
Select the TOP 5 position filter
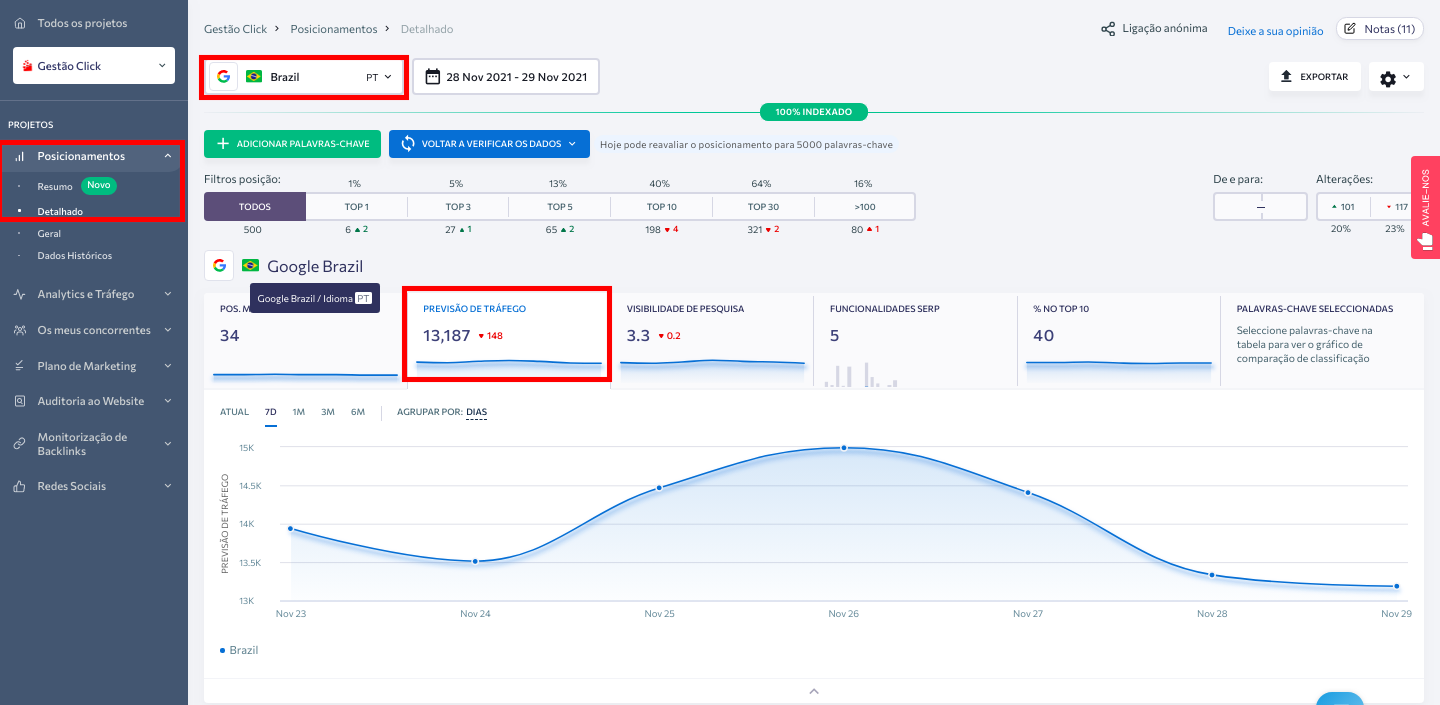(x=560, y=207)
